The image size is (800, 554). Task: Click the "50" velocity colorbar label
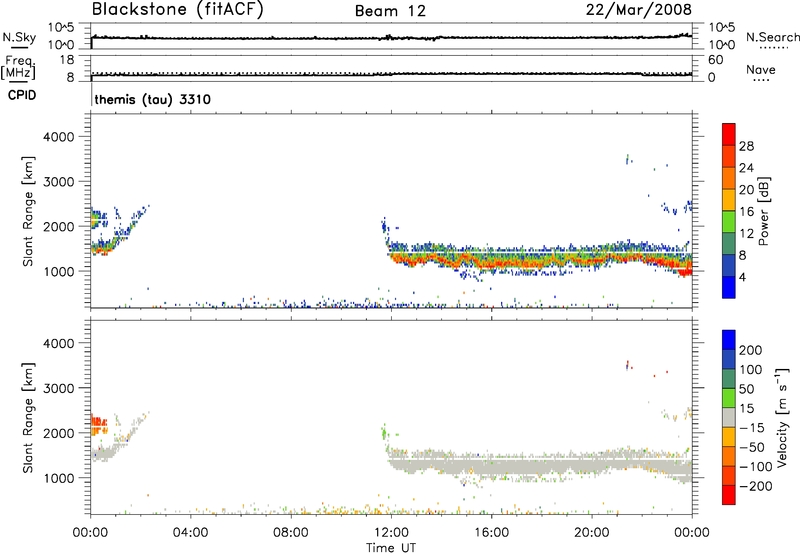(x=746, y=389)
